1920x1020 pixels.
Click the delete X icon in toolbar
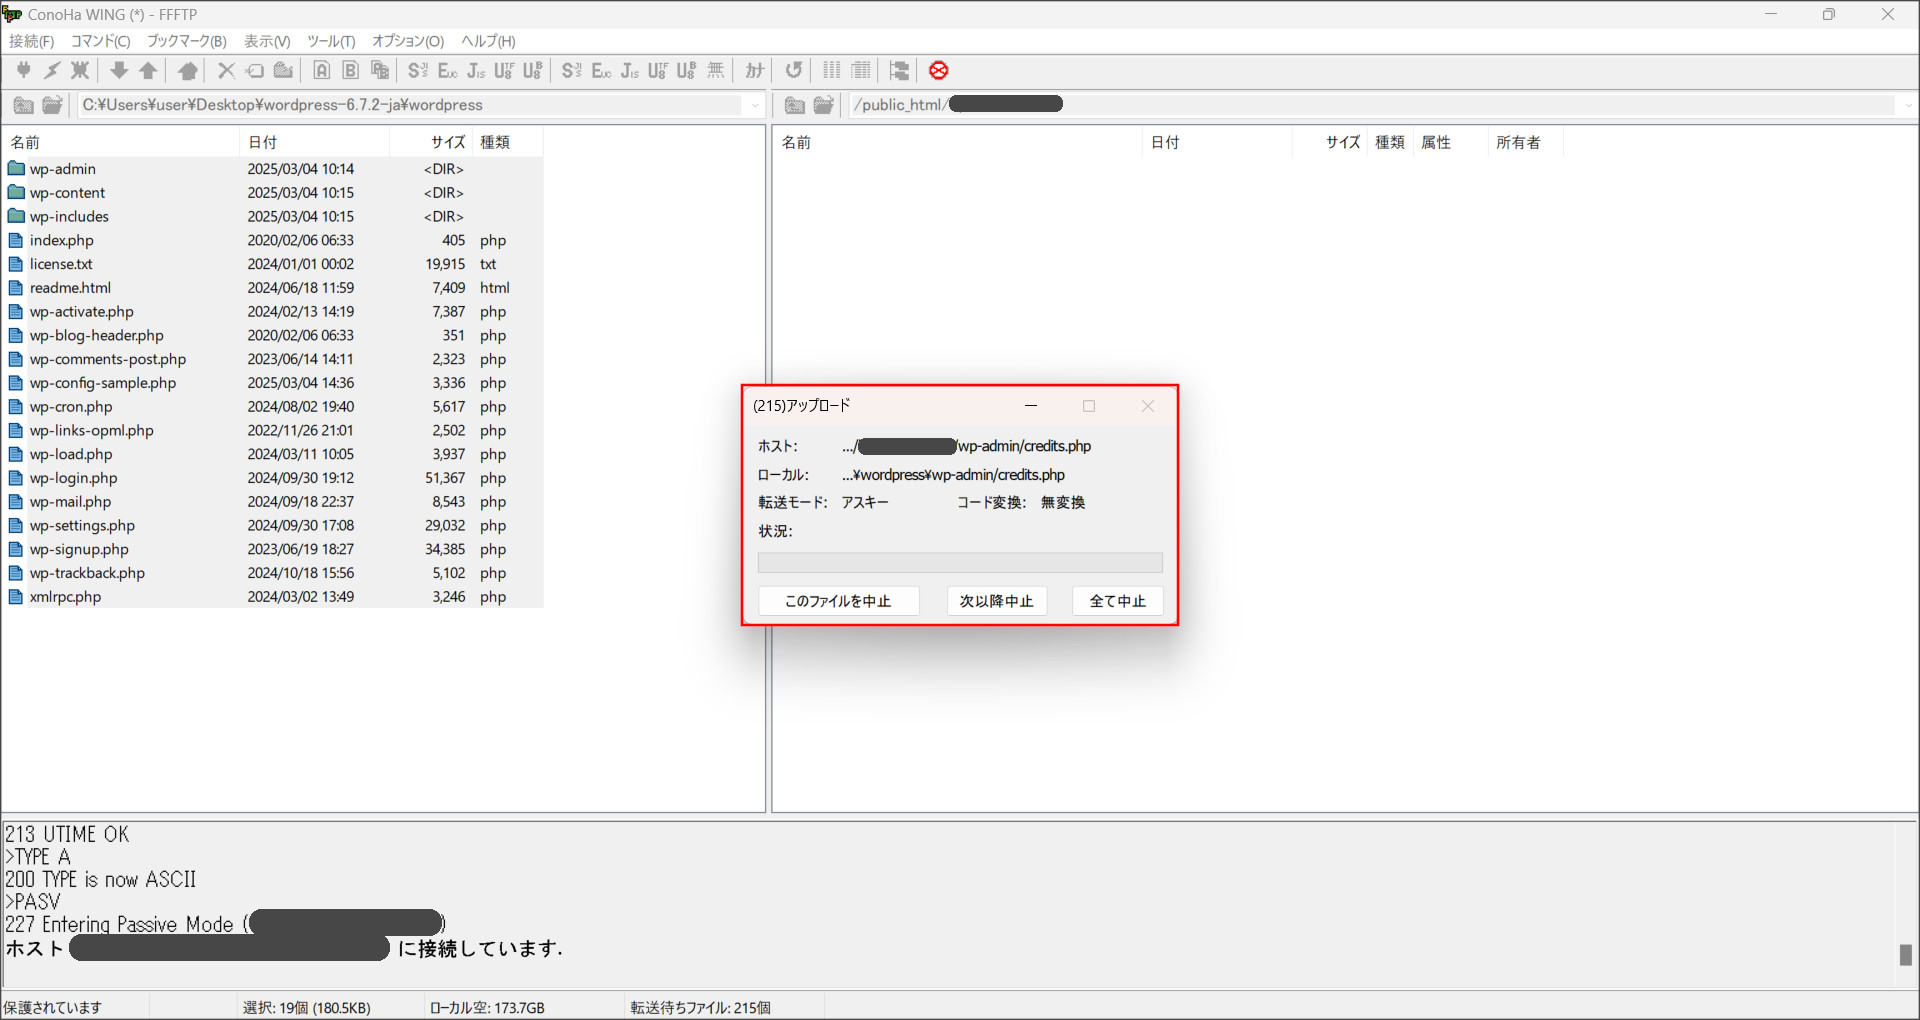pyautogui.click(x=226, y=70)
